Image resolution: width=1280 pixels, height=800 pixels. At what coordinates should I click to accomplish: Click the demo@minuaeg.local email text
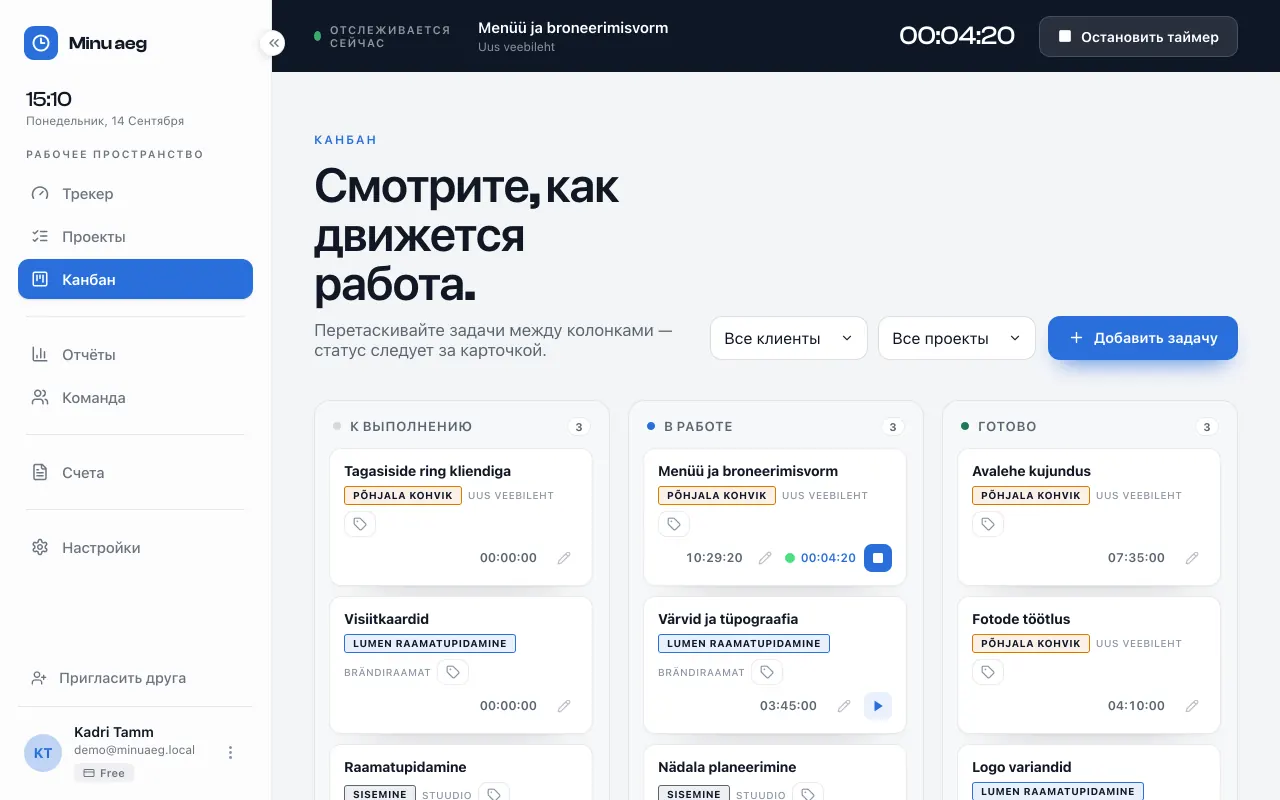point(134,750)
